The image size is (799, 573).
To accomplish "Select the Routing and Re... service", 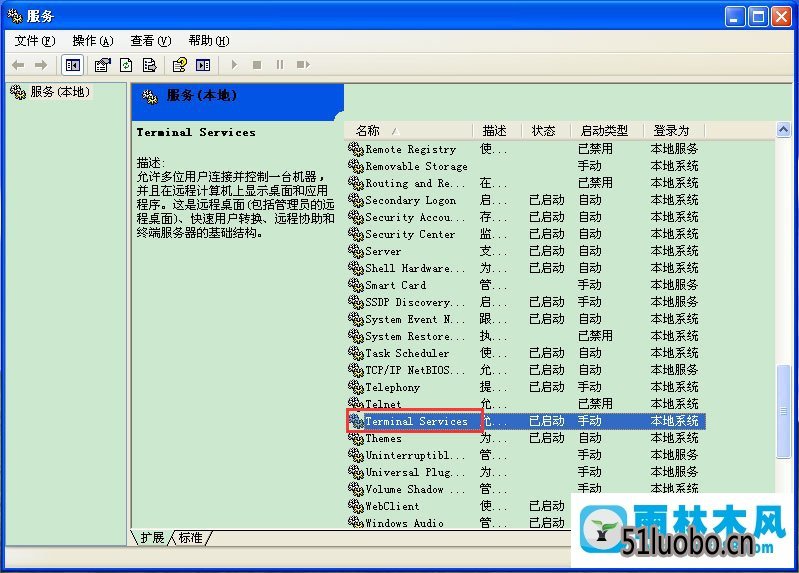I will (414, 184).
